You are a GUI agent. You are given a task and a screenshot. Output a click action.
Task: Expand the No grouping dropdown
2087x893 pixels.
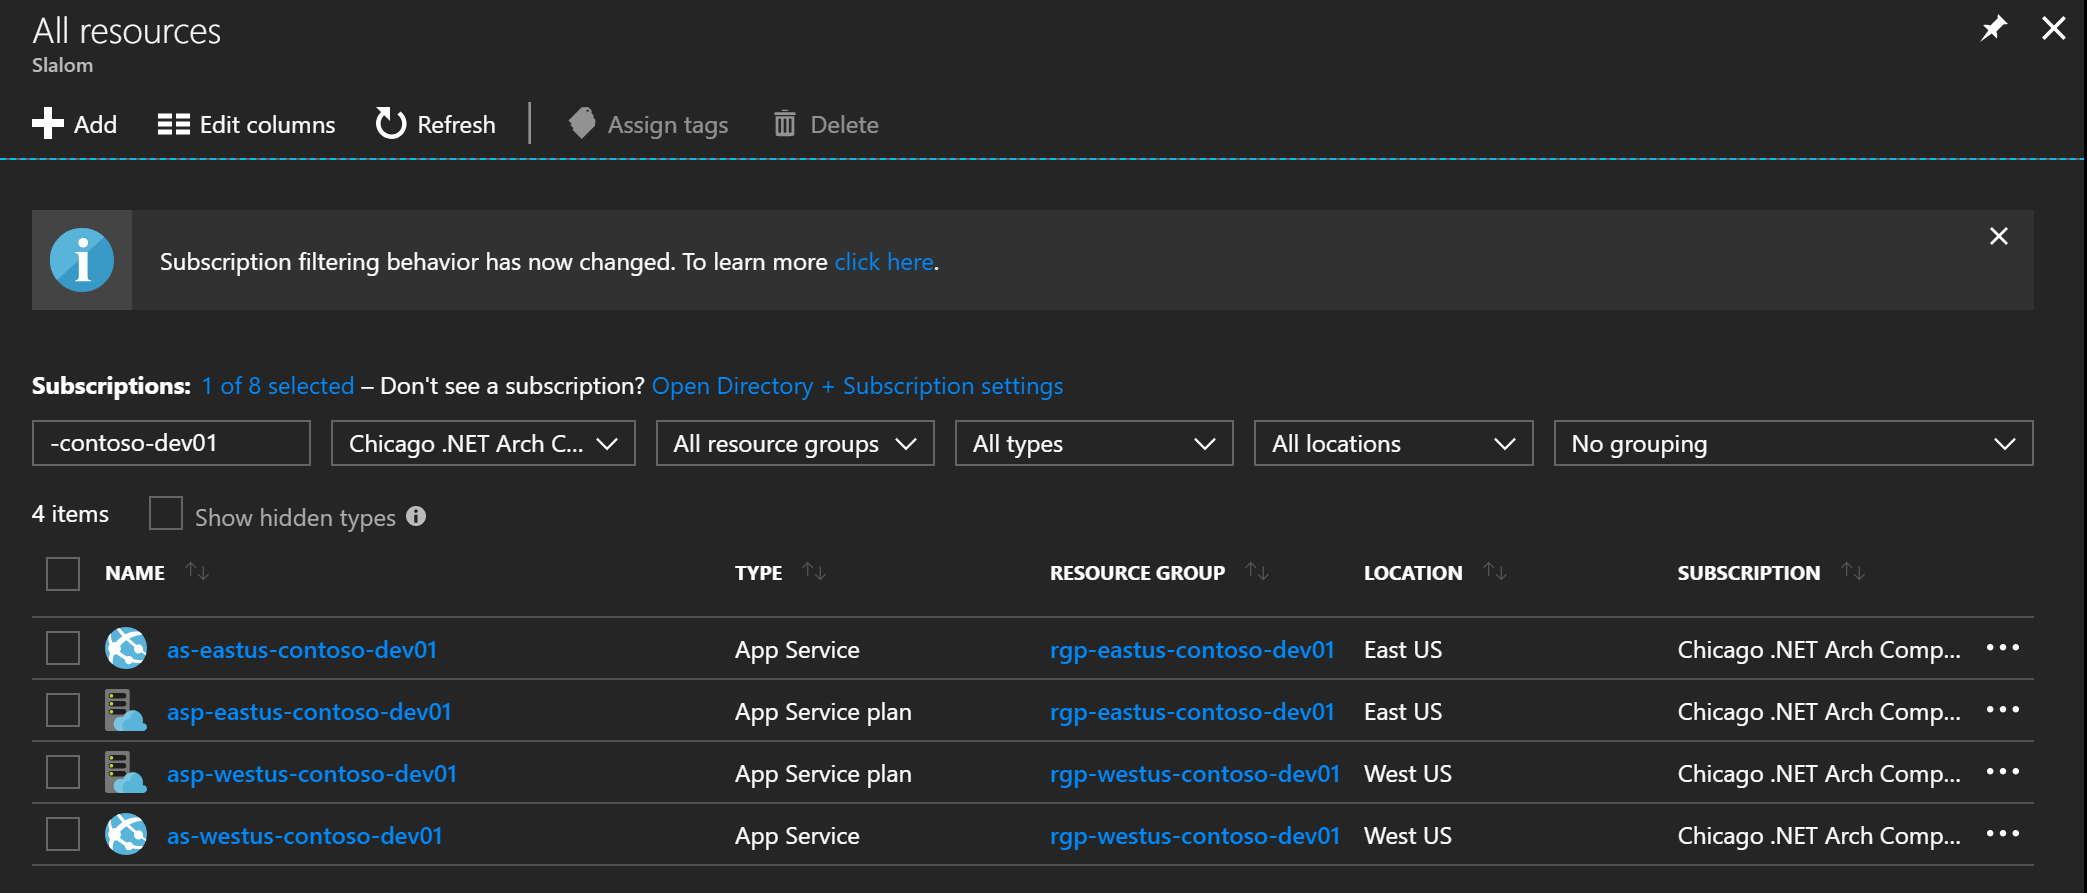click(x=1793, y=443)
